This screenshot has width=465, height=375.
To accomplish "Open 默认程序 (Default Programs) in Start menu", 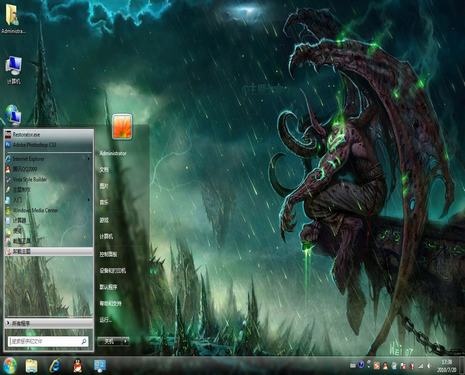I will 108,287.
